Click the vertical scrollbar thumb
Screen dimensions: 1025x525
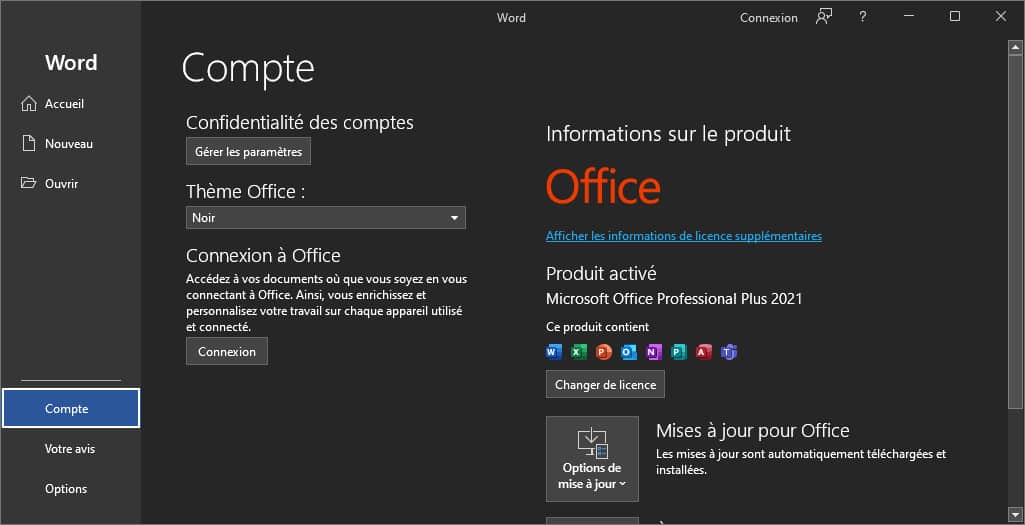pos(1015,232)
